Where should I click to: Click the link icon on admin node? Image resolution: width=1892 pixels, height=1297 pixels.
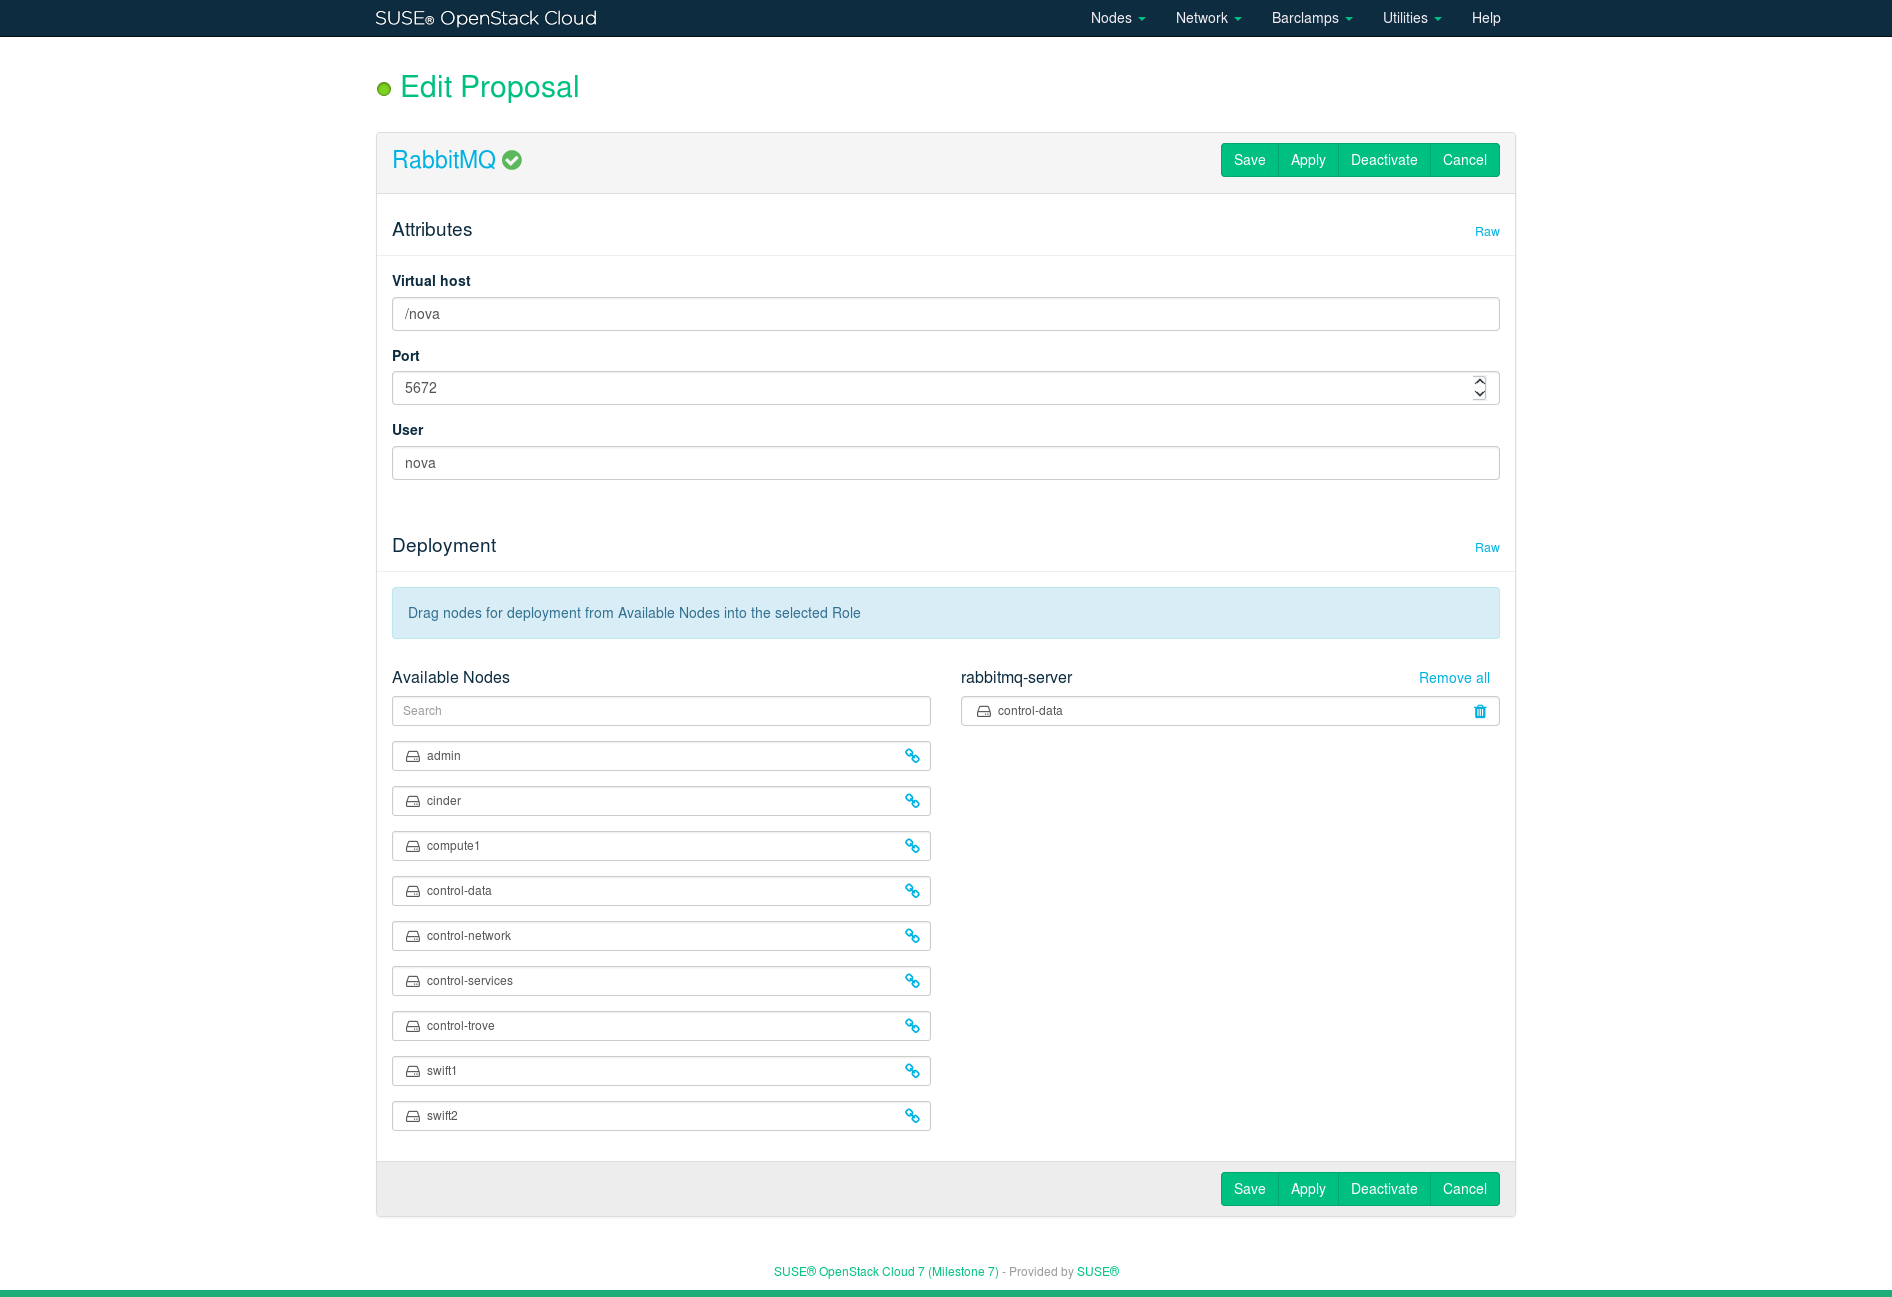912,756
